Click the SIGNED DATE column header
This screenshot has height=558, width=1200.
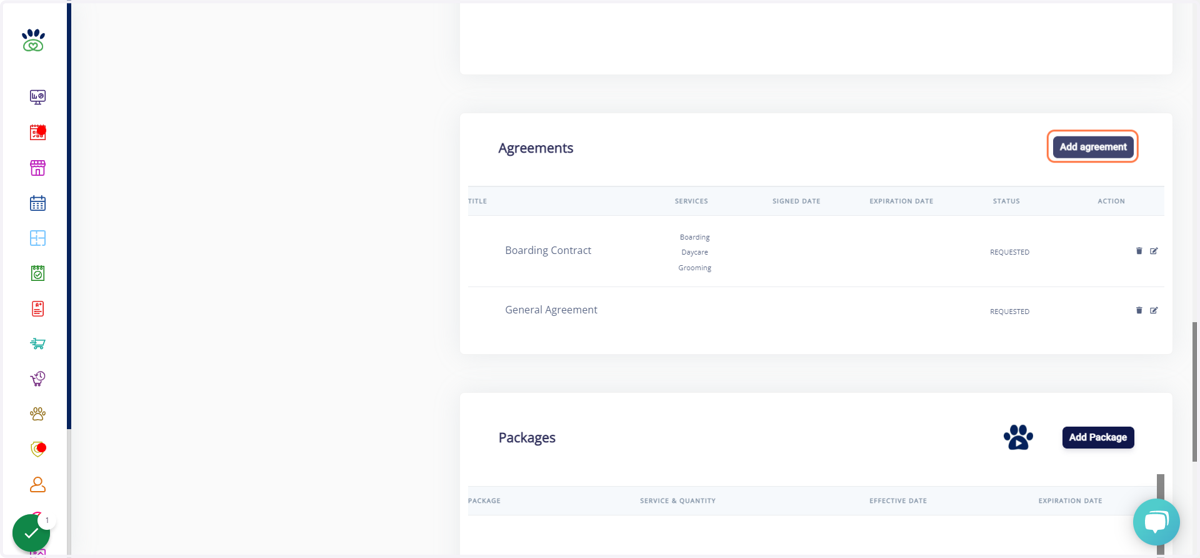pos(796,201)
